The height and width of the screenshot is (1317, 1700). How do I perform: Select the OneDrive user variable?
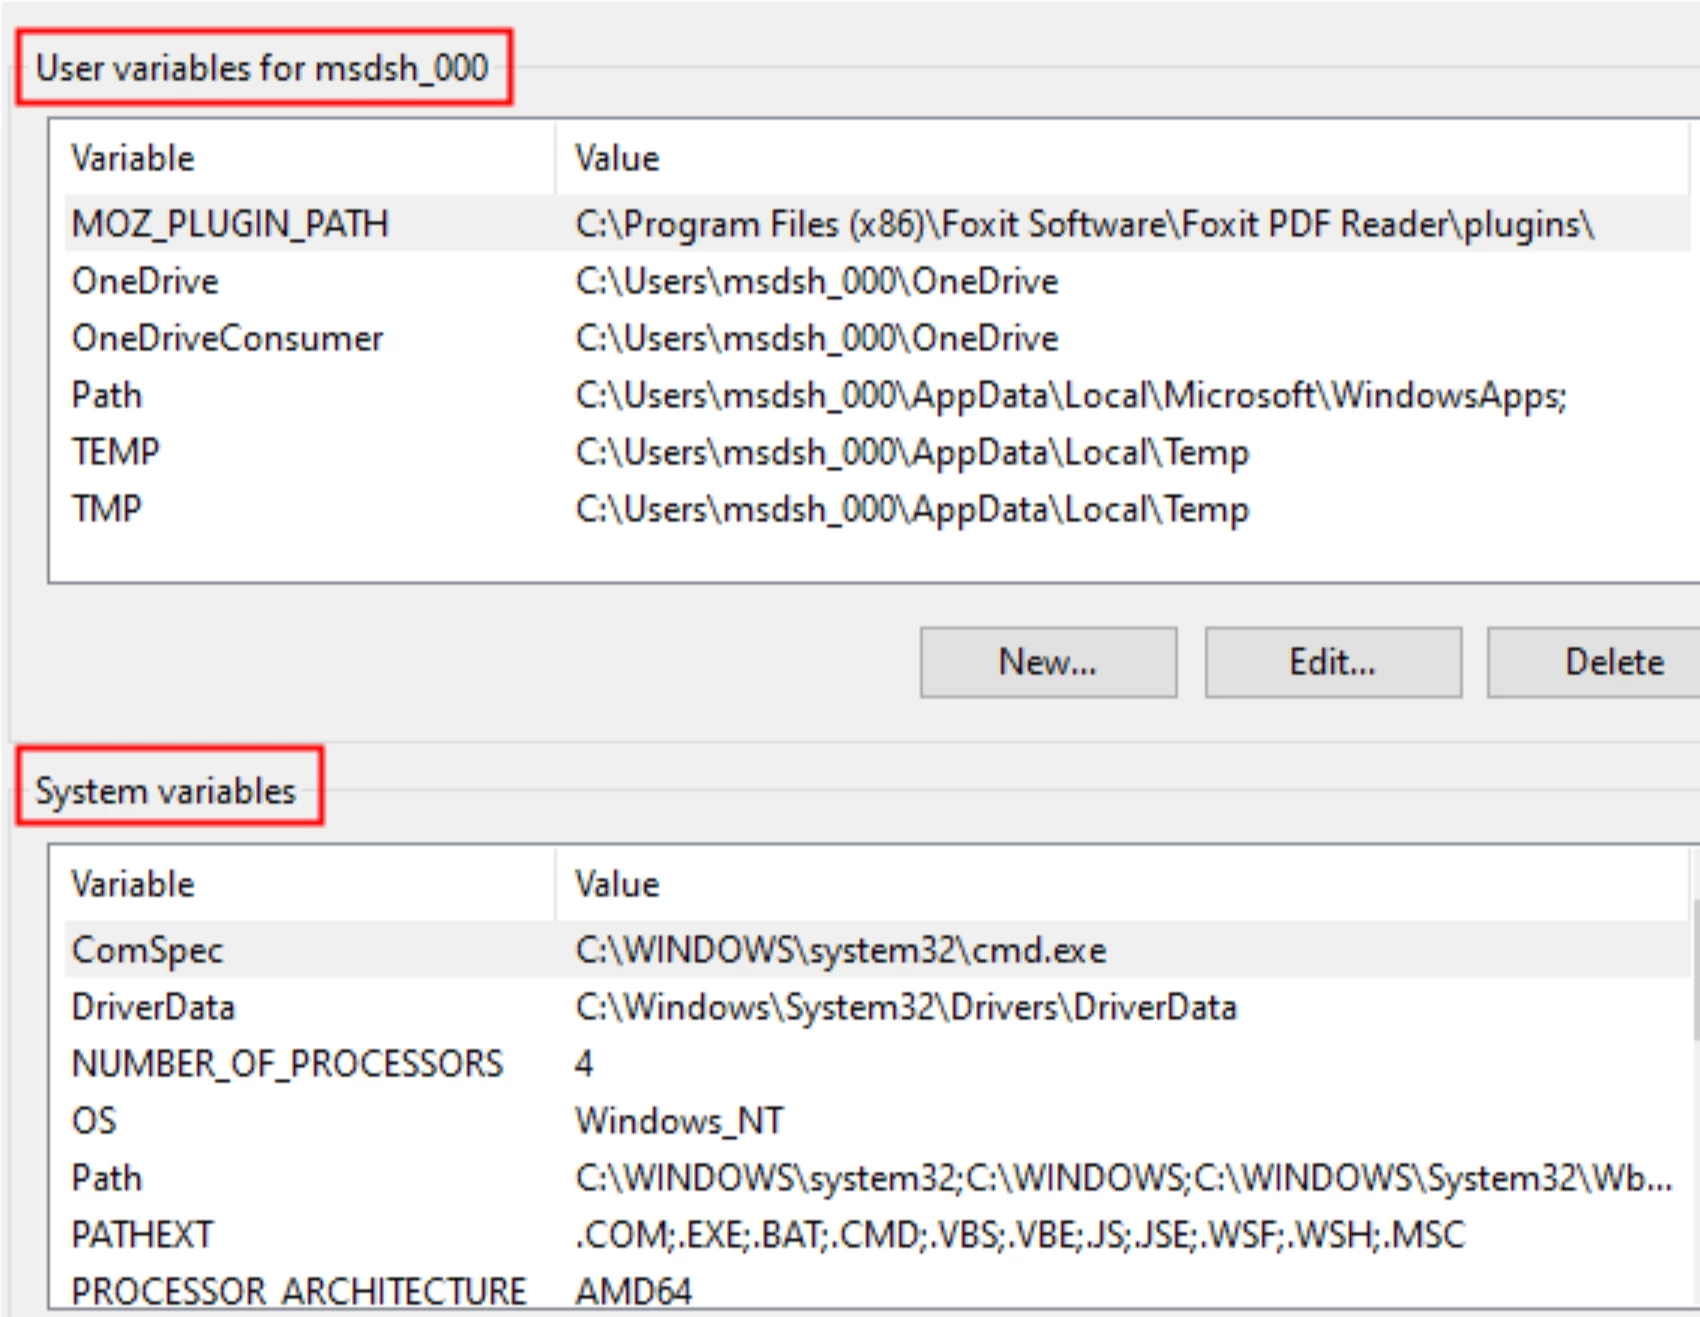(x=143, y=281)
